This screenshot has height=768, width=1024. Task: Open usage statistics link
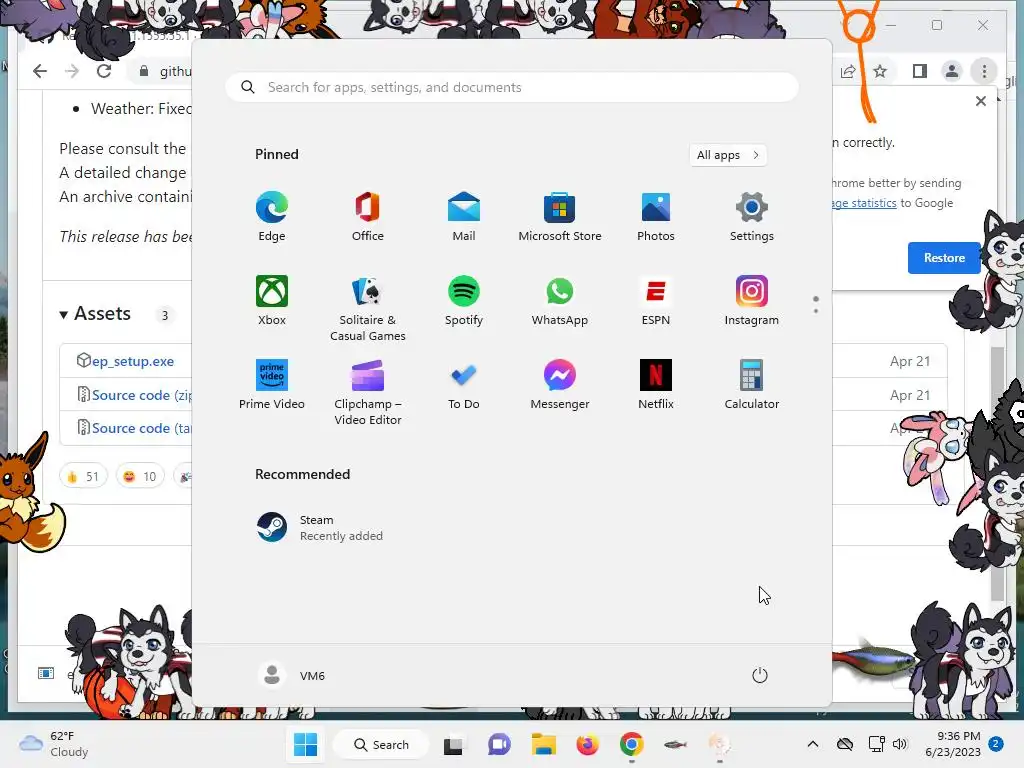864,203
